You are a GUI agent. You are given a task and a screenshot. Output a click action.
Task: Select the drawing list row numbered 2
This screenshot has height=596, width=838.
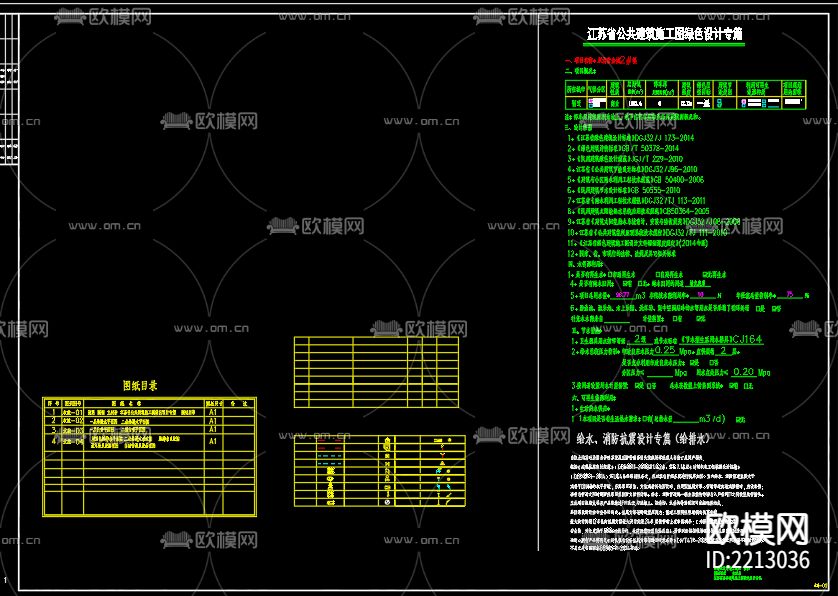coord(150,421)
